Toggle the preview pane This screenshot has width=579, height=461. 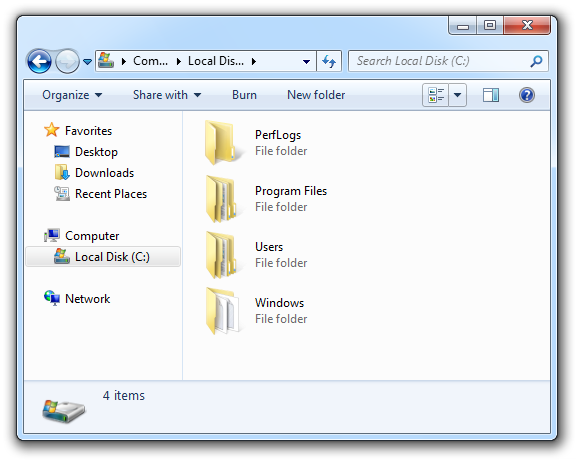(x=491, y=95)
